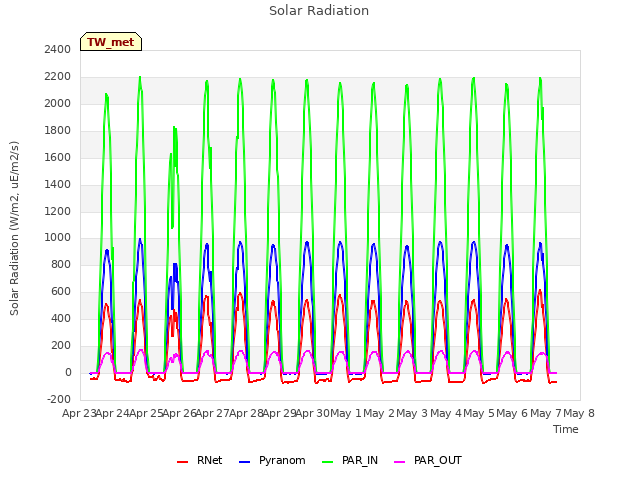Click the May 4 x-axis tick label
The image size is (640, 480).
[x=446, y=413]
